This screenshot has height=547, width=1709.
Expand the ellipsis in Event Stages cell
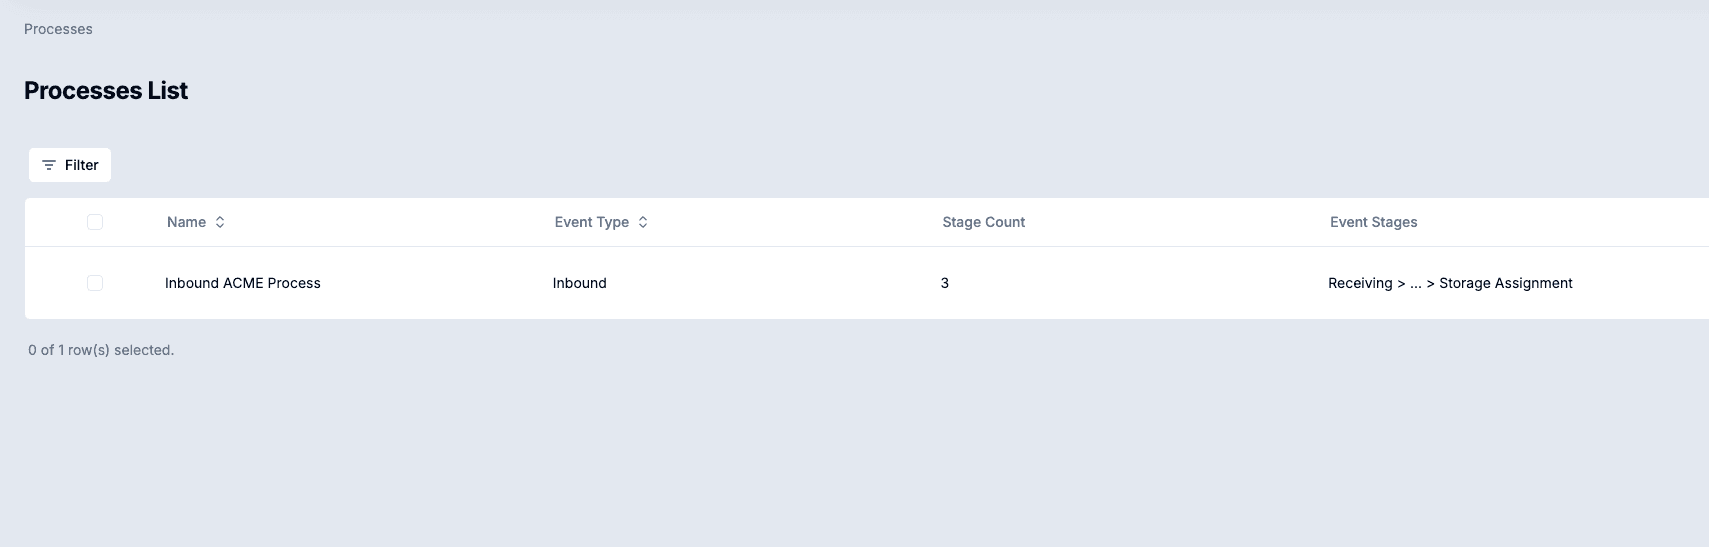pos(1415,284)
